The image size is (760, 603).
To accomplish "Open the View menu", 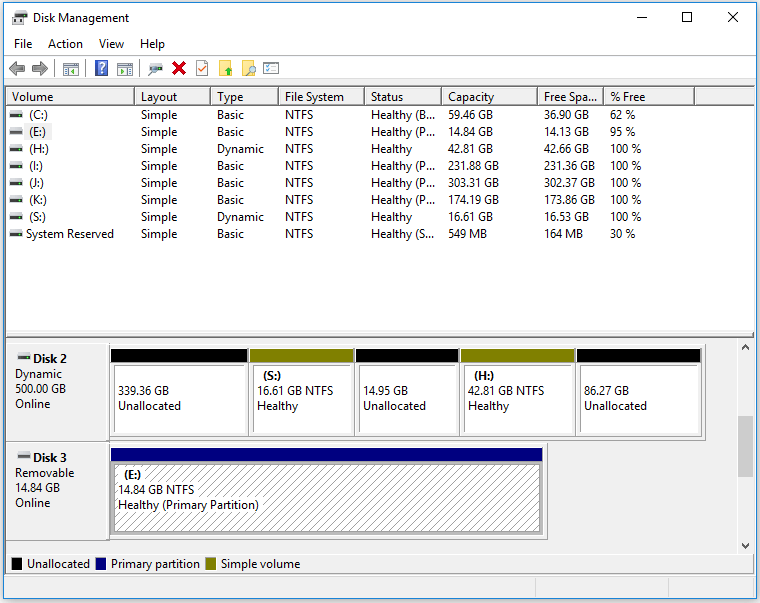I will 112,44.
